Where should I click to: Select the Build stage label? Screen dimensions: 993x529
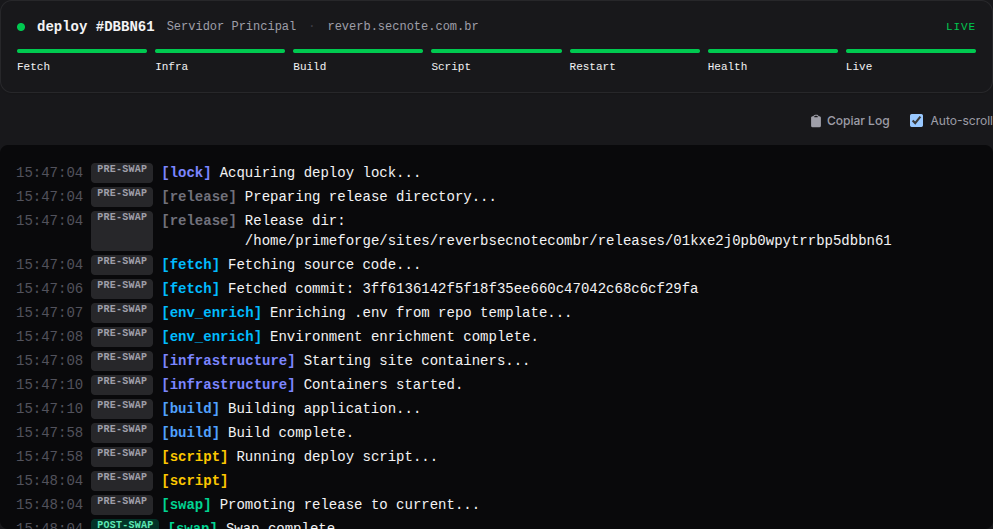pos(310,67)
